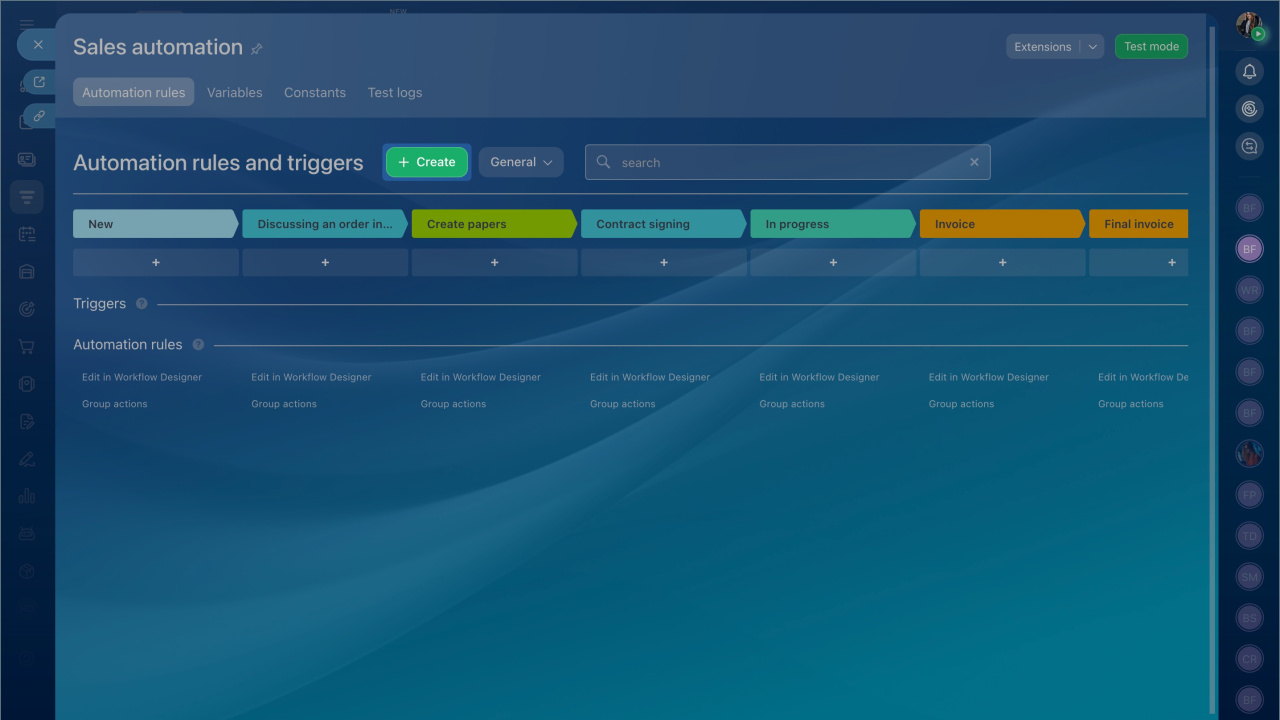Expand the Extensions dropdown arrow
Viewport: 1280px width, 720px height.
(x=1093, y=47)
